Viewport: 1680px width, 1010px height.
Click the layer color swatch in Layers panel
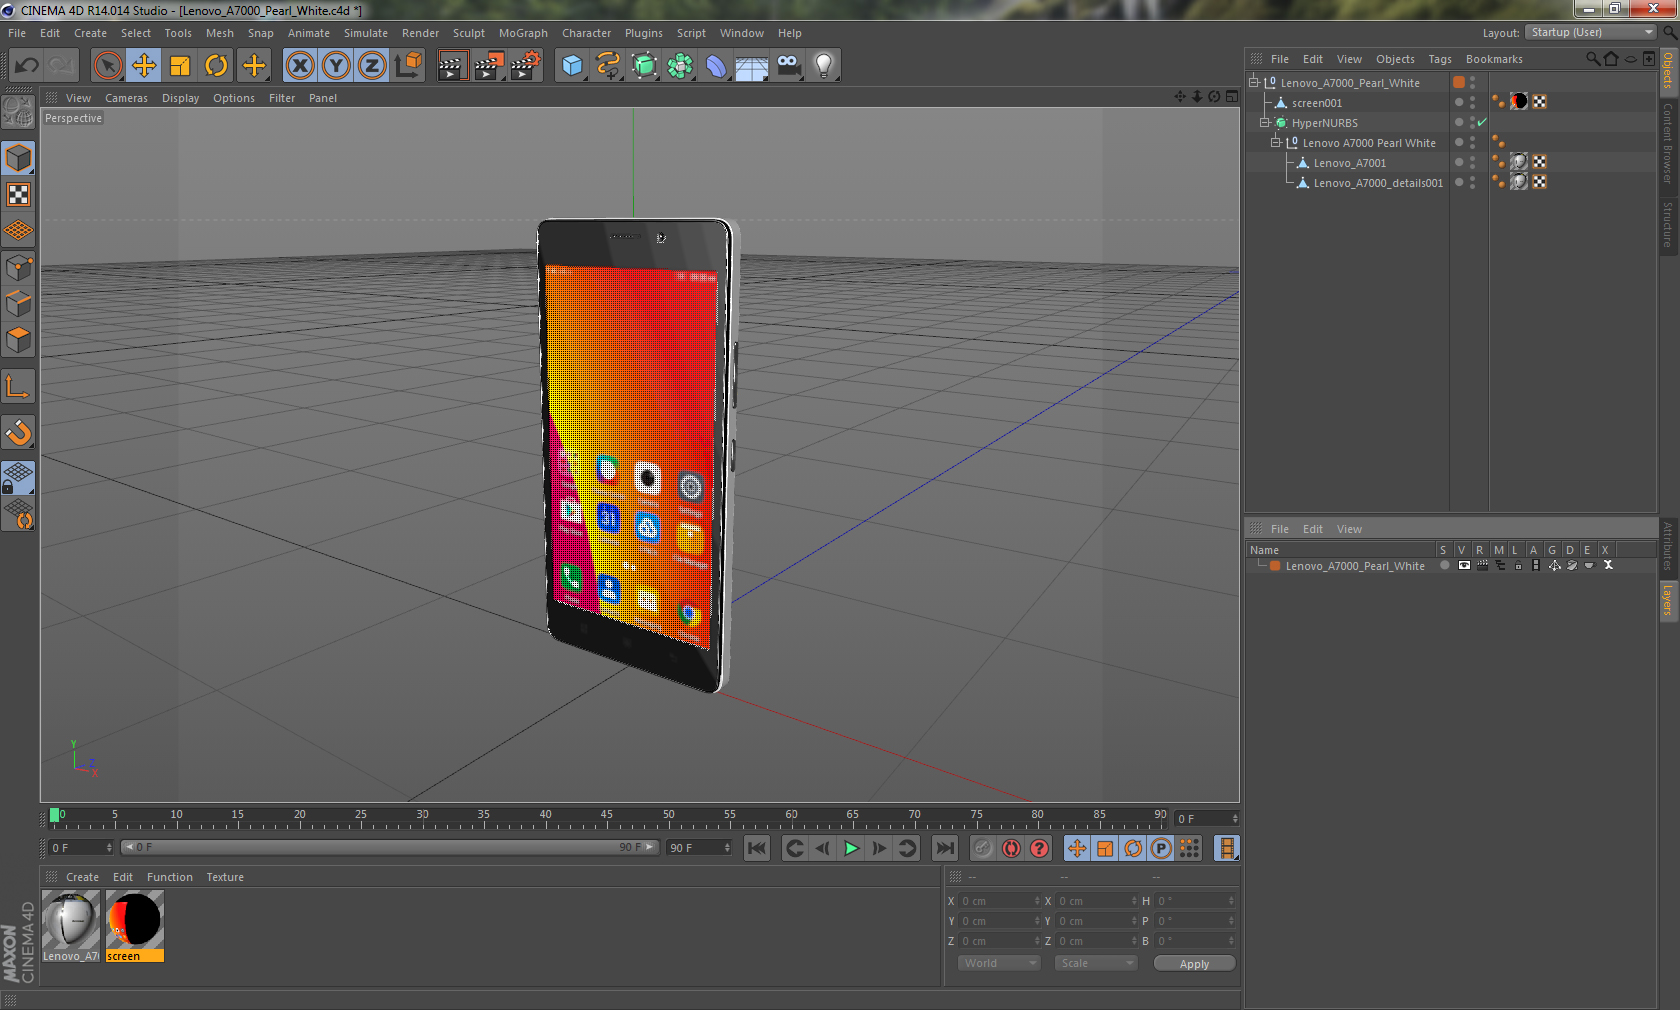pyautogui.click(x=1275, y=565)
